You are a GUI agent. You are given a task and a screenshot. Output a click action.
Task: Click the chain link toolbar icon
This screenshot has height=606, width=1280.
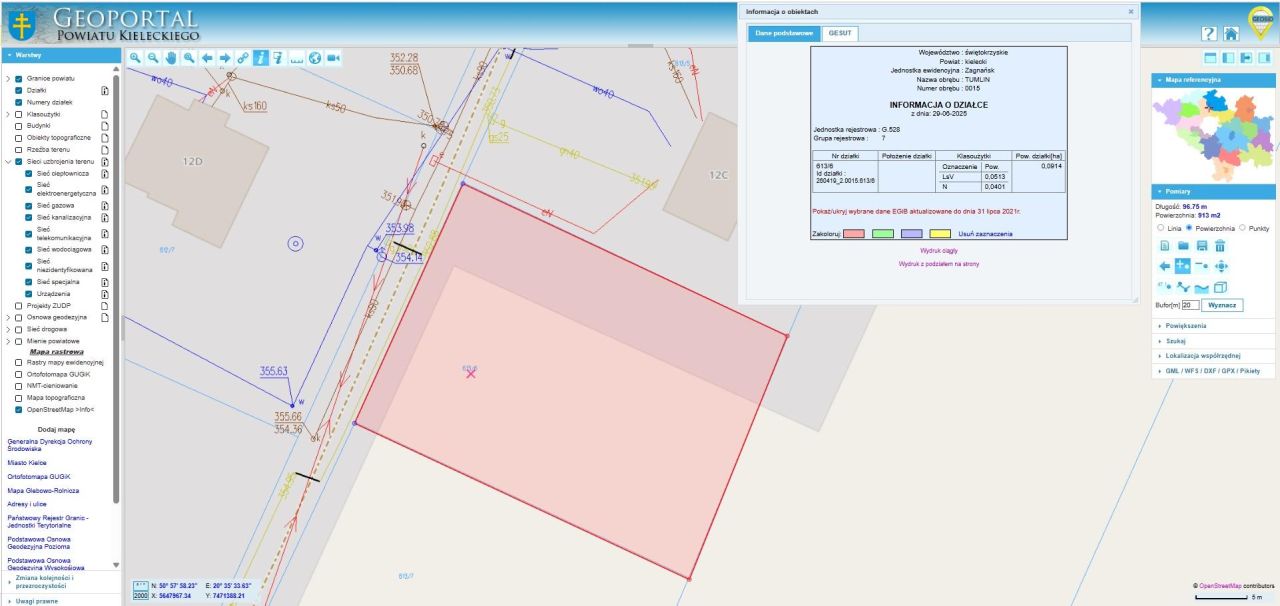pyautogui.click(x=243, y=58)
